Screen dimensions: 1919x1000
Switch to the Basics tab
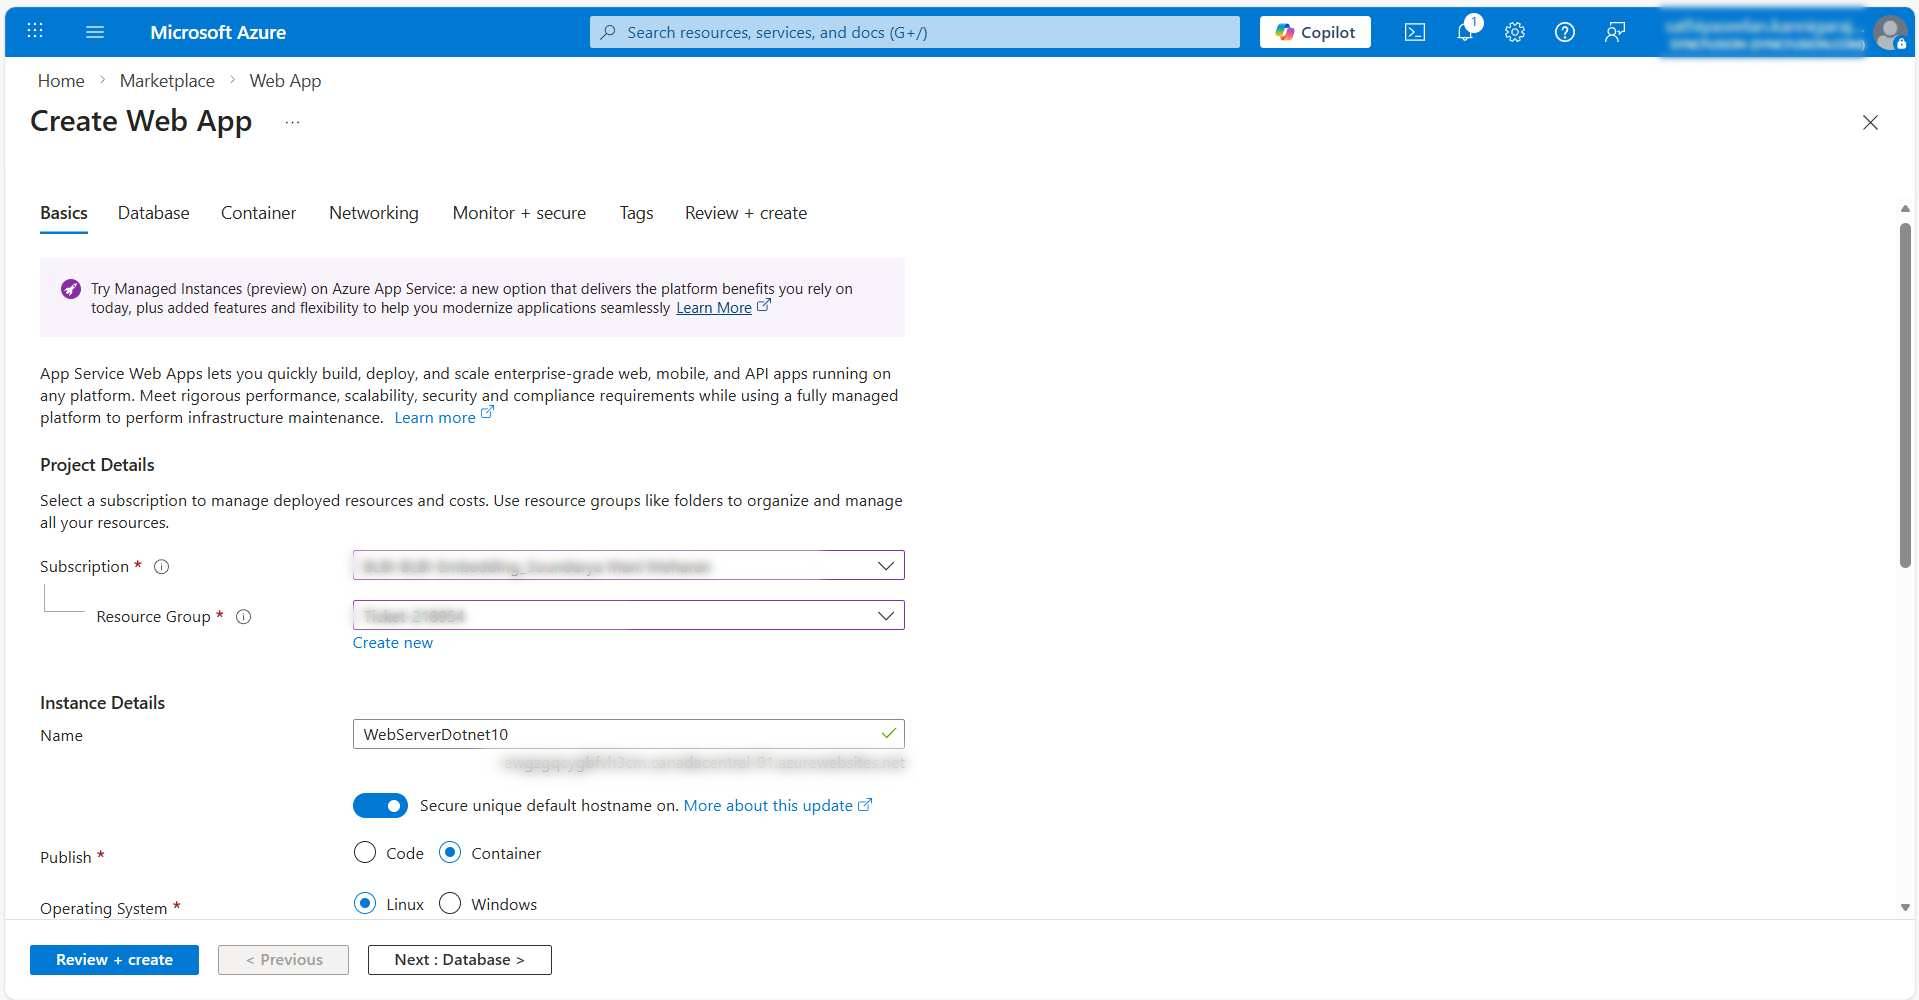point(64,213)
